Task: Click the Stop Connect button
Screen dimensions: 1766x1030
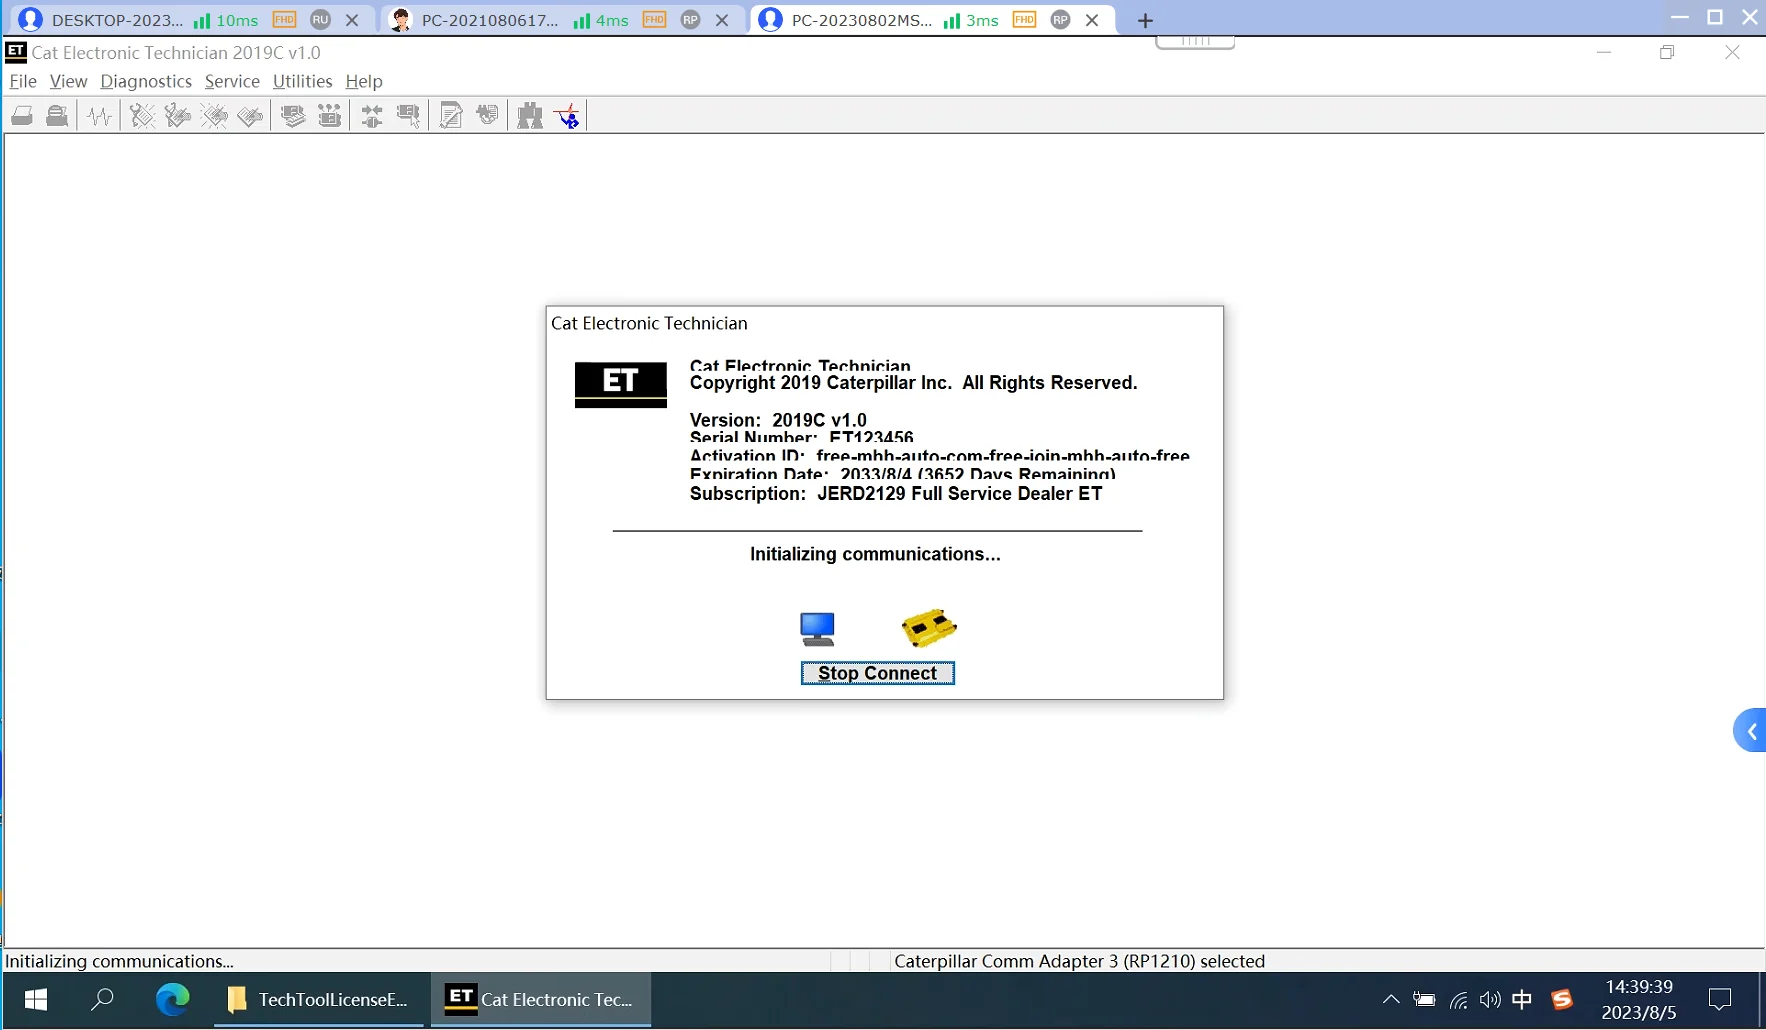Action: click(878, 673)
